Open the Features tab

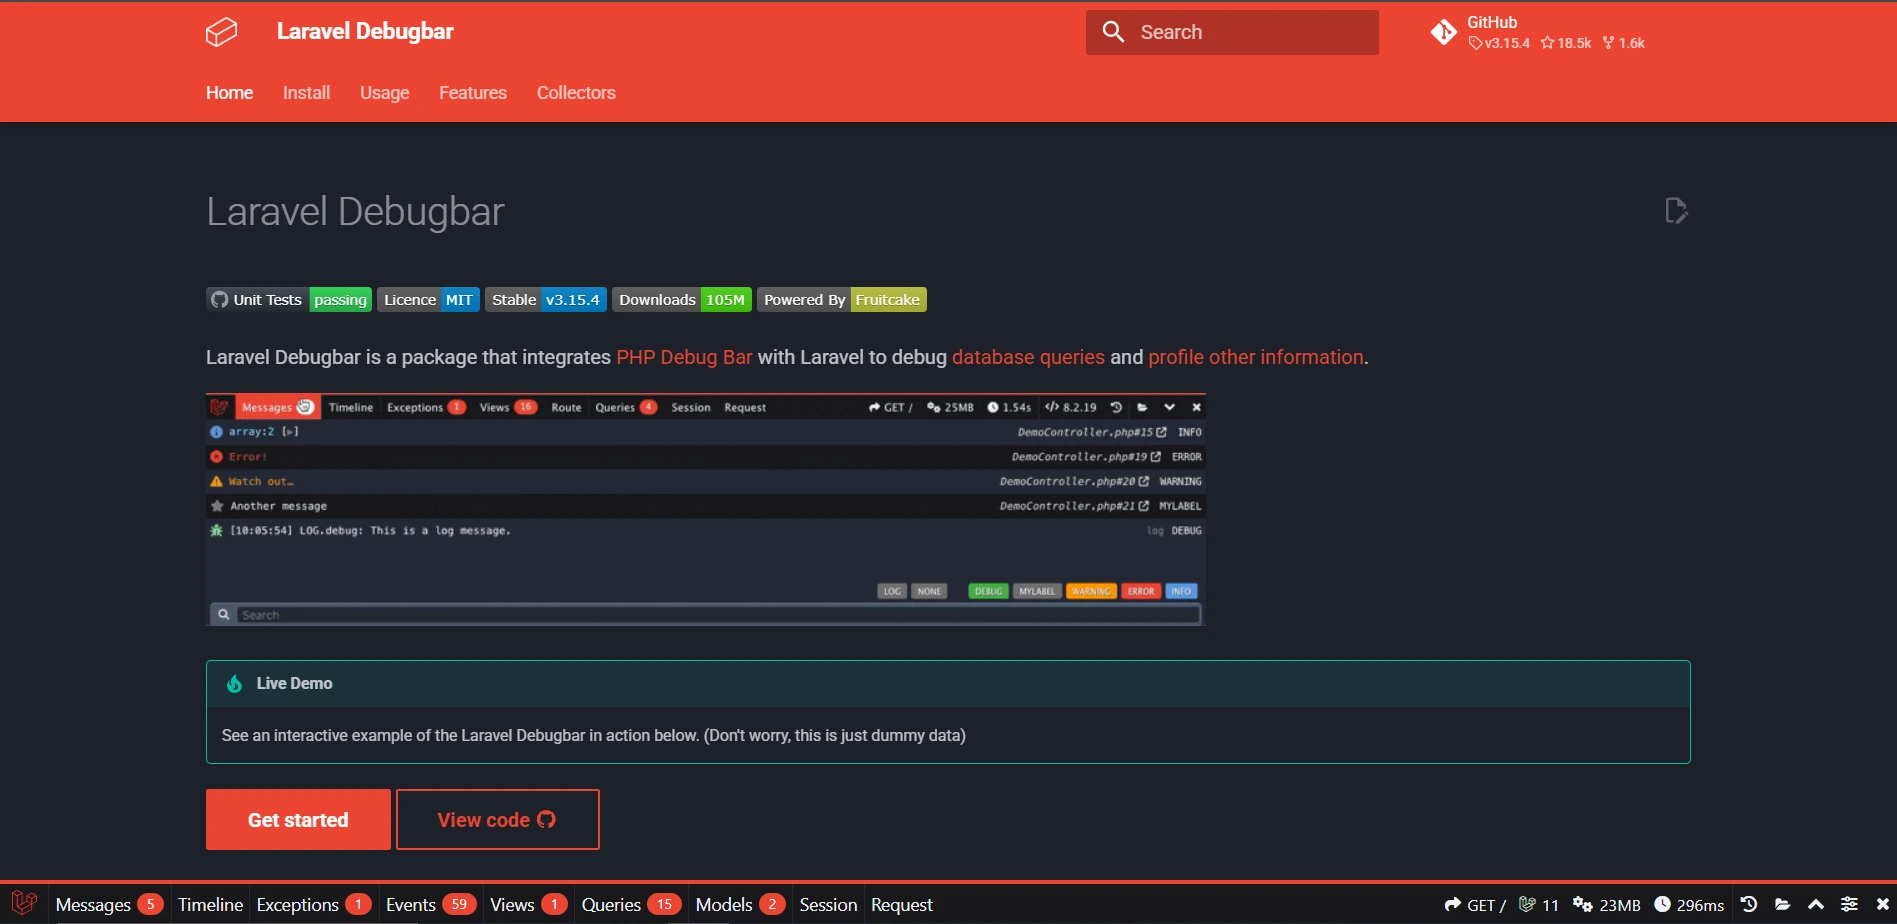coord(473,93)
